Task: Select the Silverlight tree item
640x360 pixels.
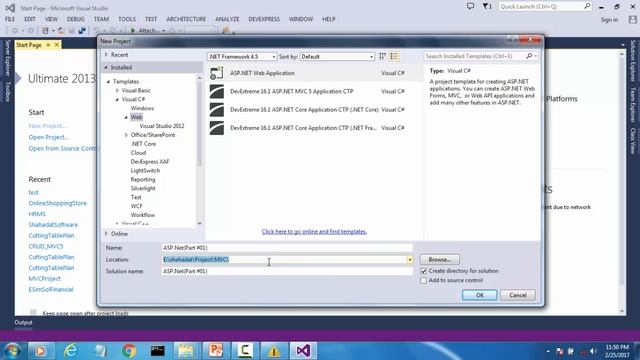Action: pyautogui.click(x=143, y=189)
